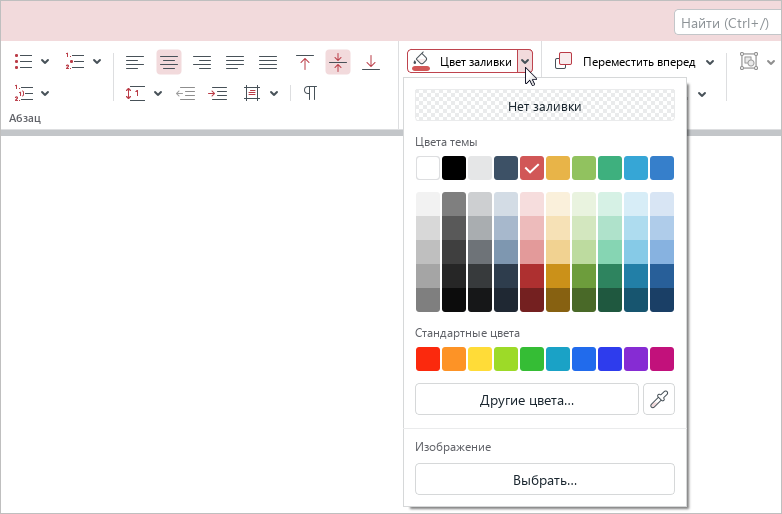Click the numbered list icon

pos(76,62)
